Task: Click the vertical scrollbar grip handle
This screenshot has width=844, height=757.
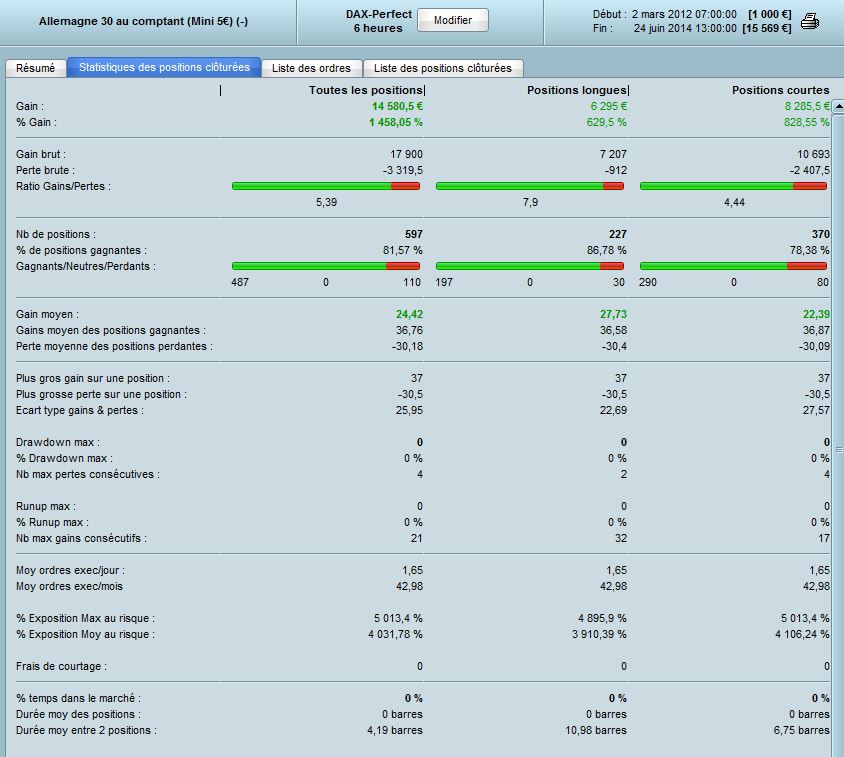Action: 839,450
